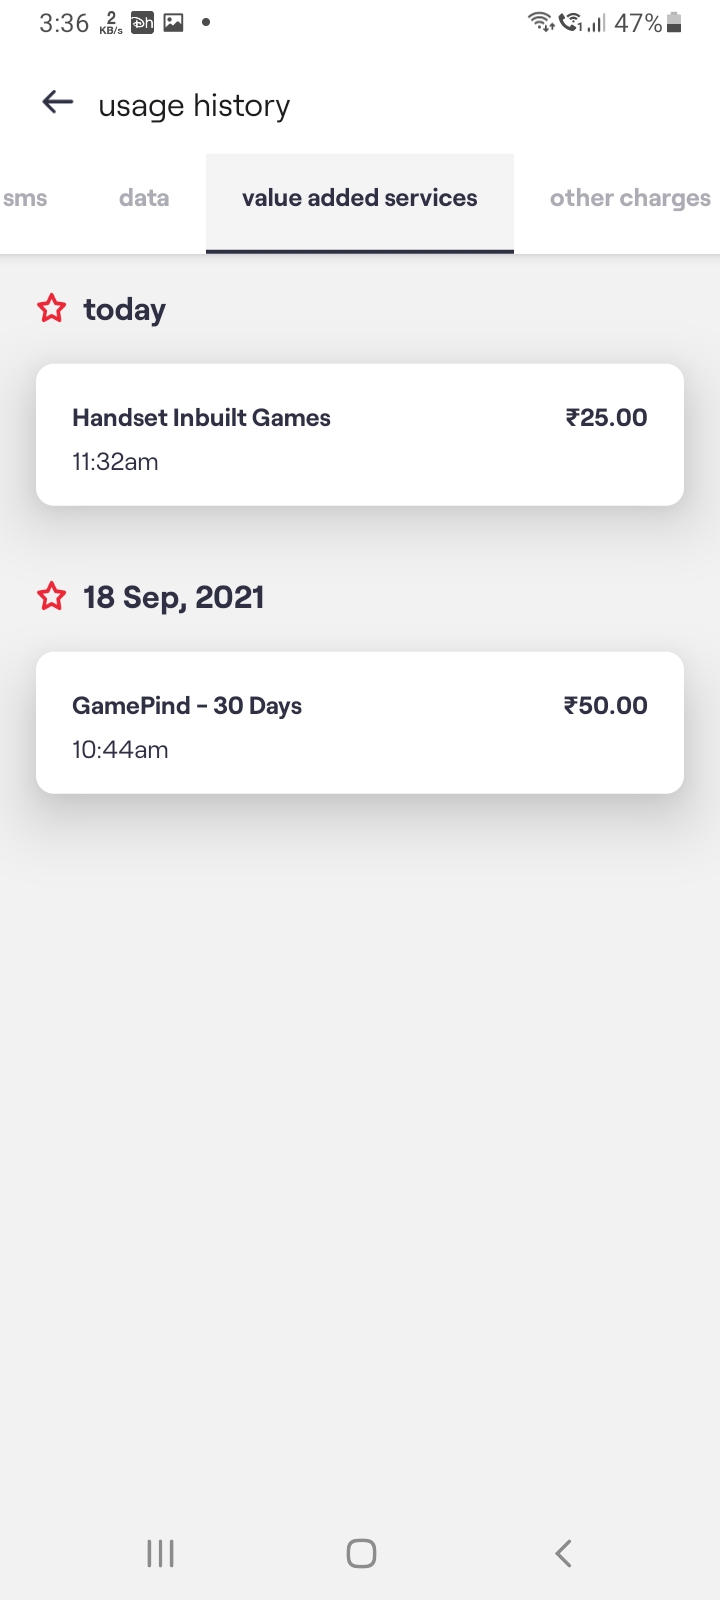Open the other charges tab
Screen dimensions: 720x1600
pos(630,198)
